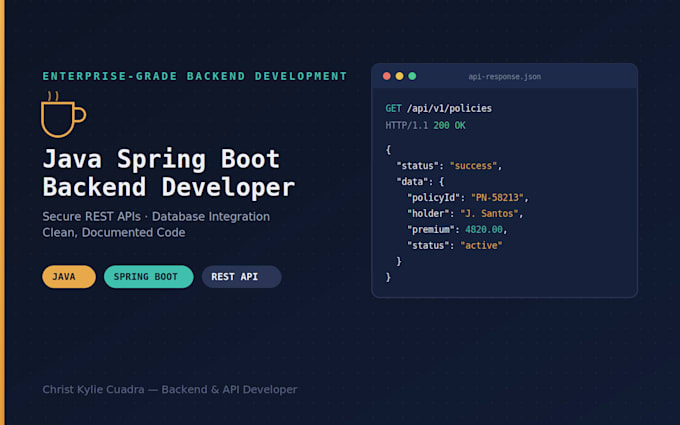Screen dimensions: 680x425
Task: Click the premium value 4820.00
Action: tap(484, 229)
